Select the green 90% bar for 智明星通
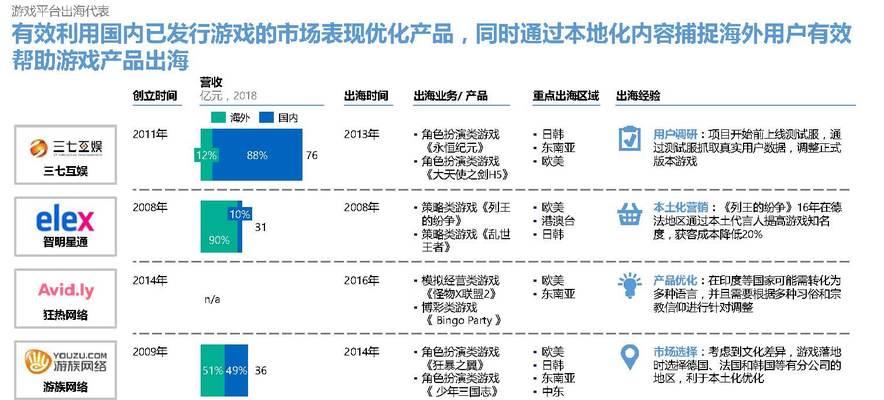Image resolution: width=884 pixels, height=400 pixels. (x=219, y=227)
